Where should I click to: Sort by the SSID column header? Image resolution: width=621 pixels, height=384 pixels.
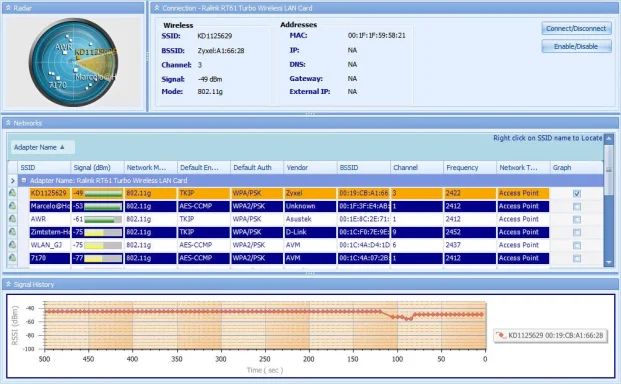tap(44, 167)
